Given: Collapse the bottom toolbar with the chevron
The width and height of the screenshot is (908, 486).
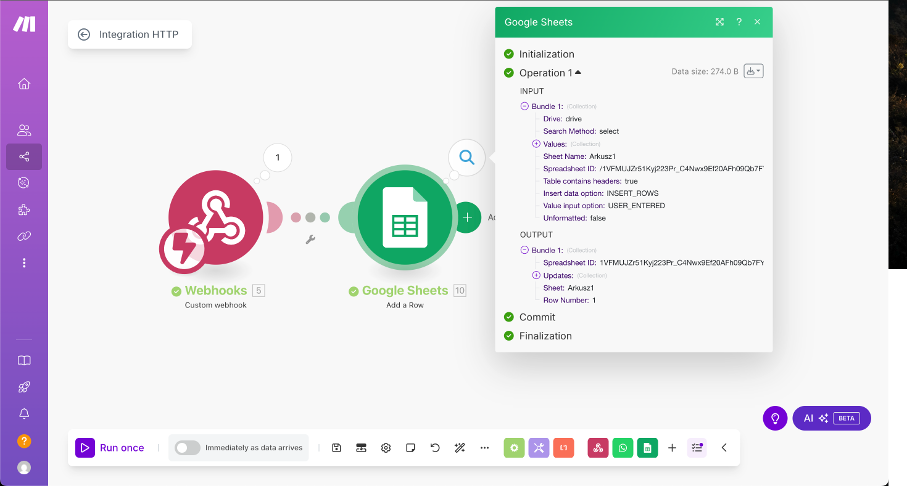Looking at the screenshot, I should (724, 448).
